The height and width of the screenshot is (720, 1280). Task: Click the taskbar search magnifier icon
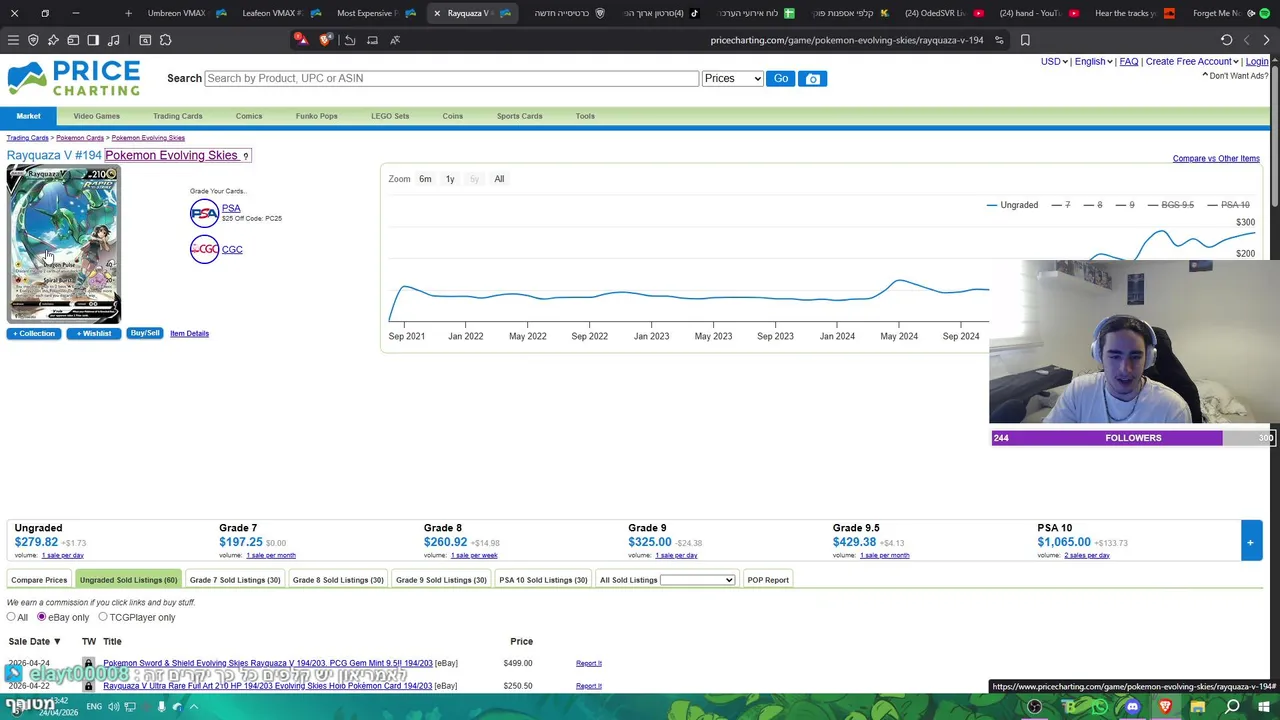[x=1232, y=707]
